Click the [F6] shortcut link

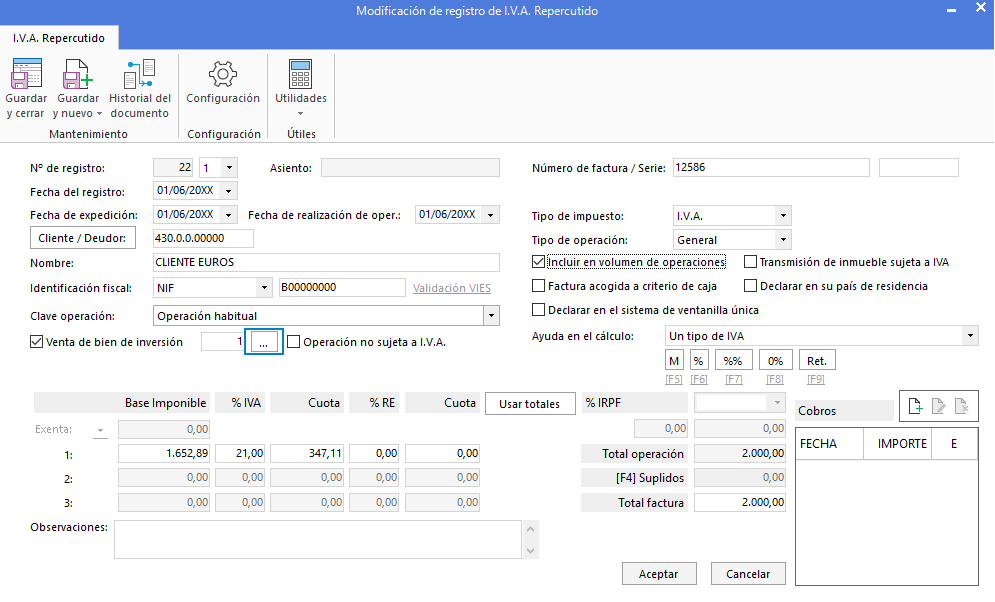click(x=699, y=379)
